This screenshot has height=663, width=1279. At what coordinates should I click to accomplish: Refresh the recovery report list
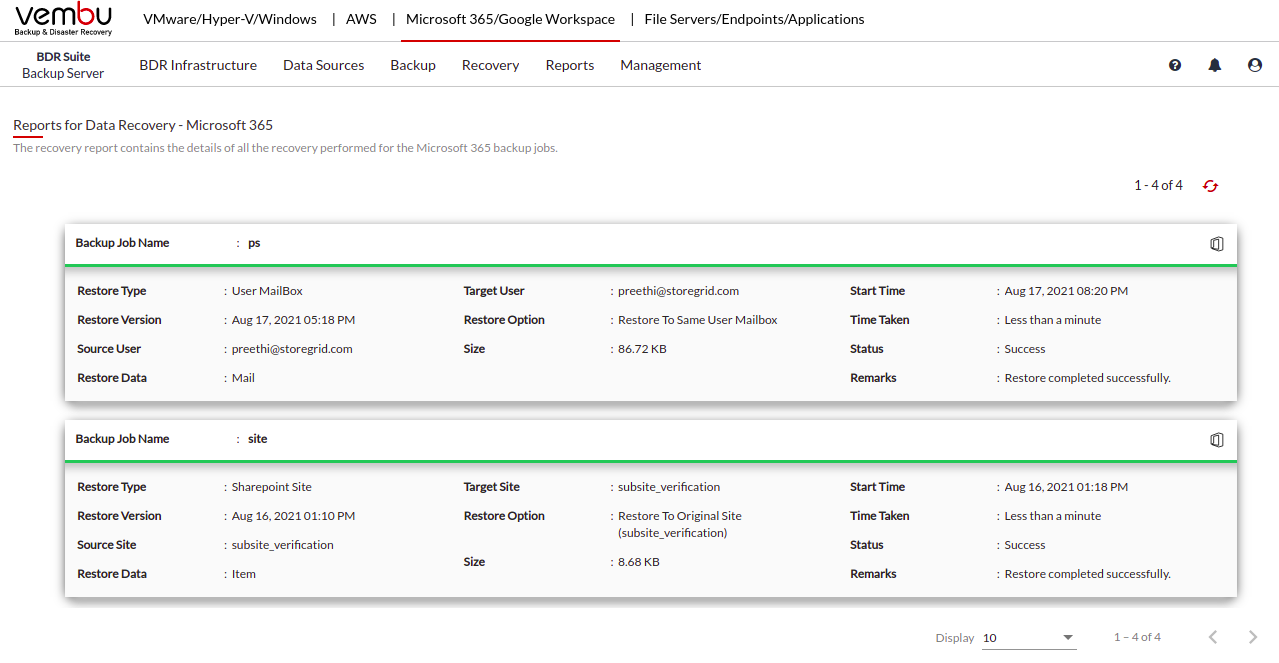pos(1211,186)
